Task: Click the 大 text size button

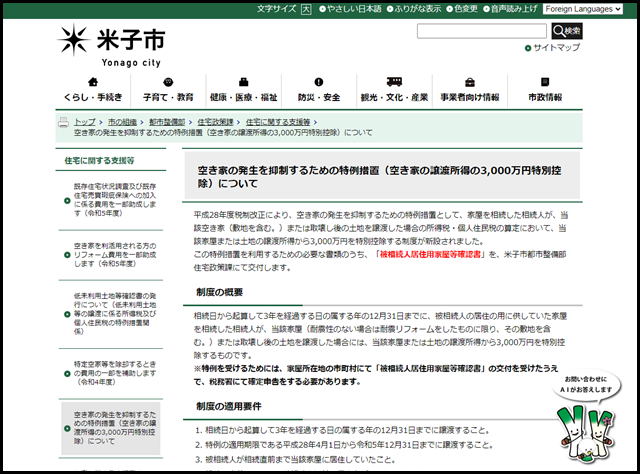Action: 306,9
